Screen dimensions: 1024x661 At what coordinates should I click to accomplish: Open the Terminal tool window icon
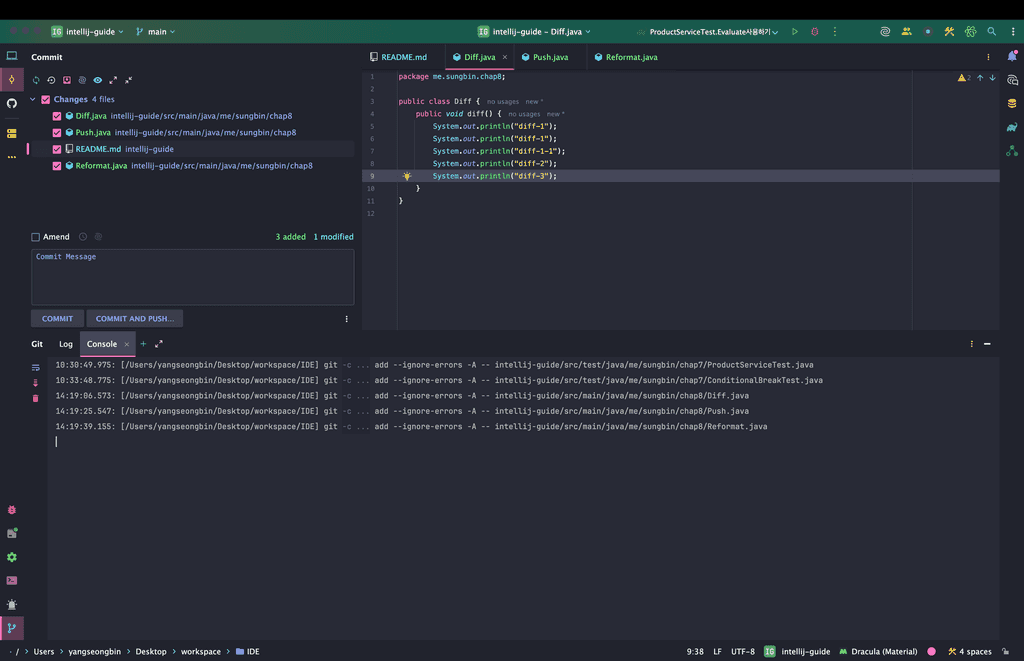tap(12, 580)
